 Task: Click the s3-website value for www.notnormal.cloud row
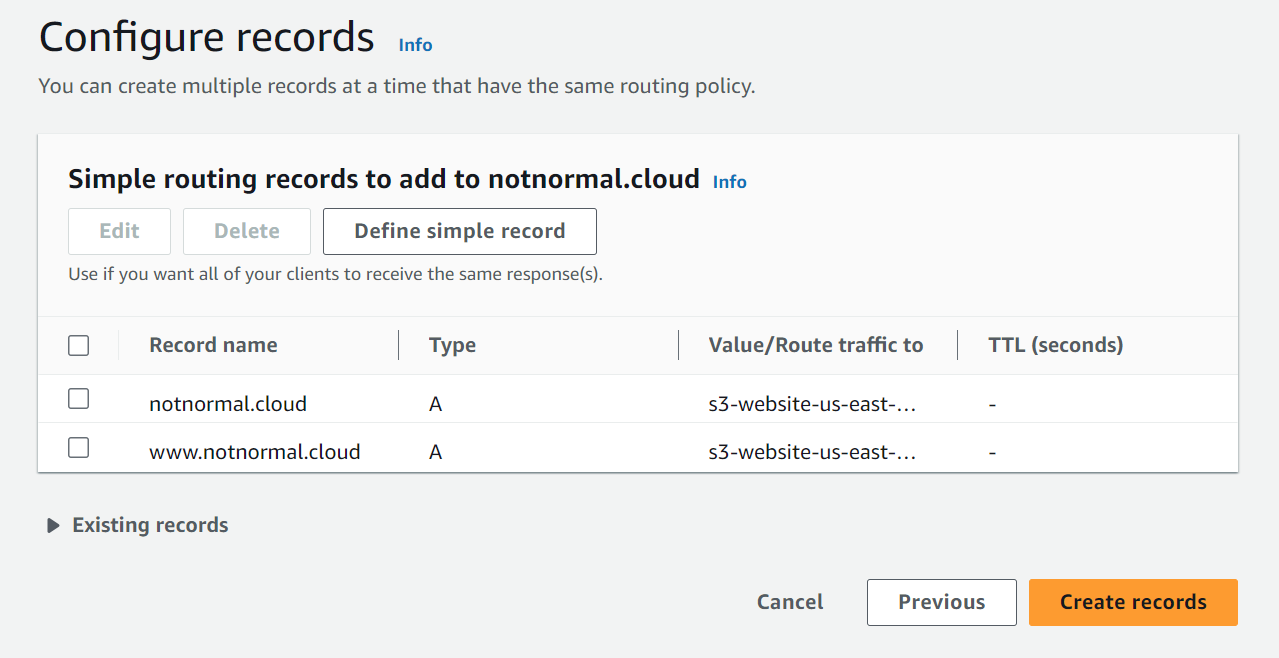coord(812,452)
